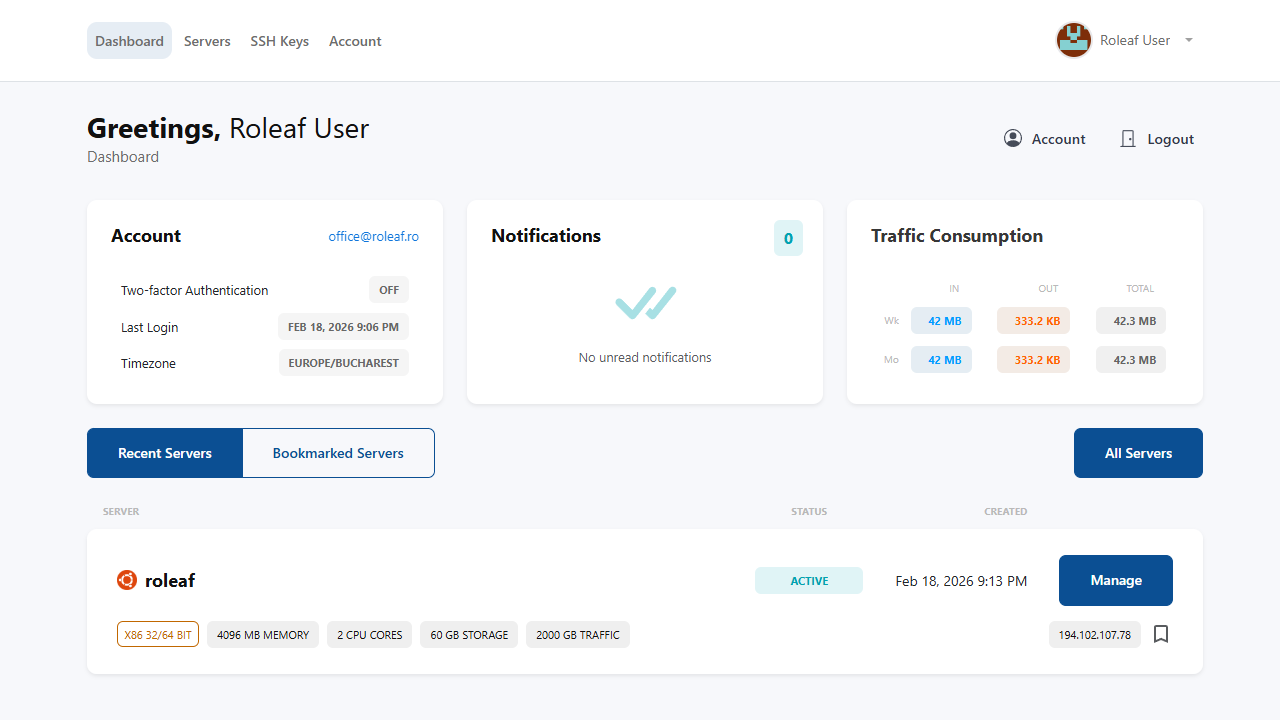Switch to the Bookmarked Servers tab
The height and width of the screenshot is (720, 1280).
pyautogui.click(x=338, y=452)
